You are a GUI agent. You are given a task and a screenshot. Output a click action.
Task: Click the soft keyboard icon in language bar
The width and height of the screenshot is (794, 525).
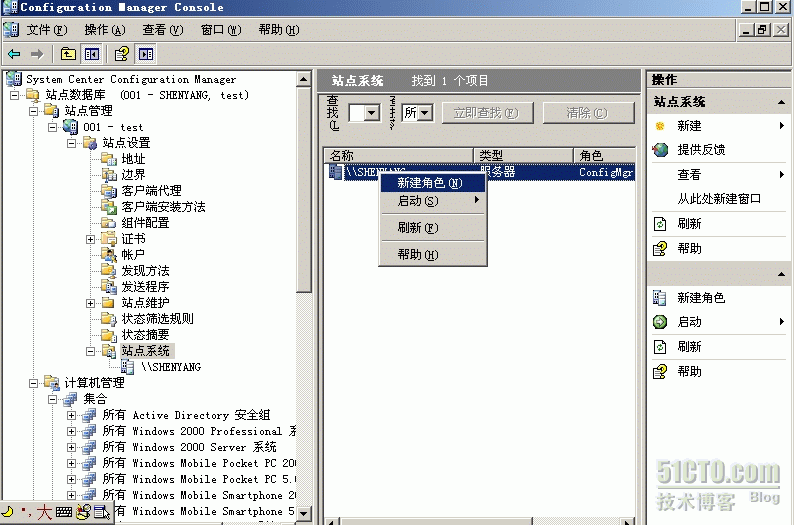[x=64, y=512]
